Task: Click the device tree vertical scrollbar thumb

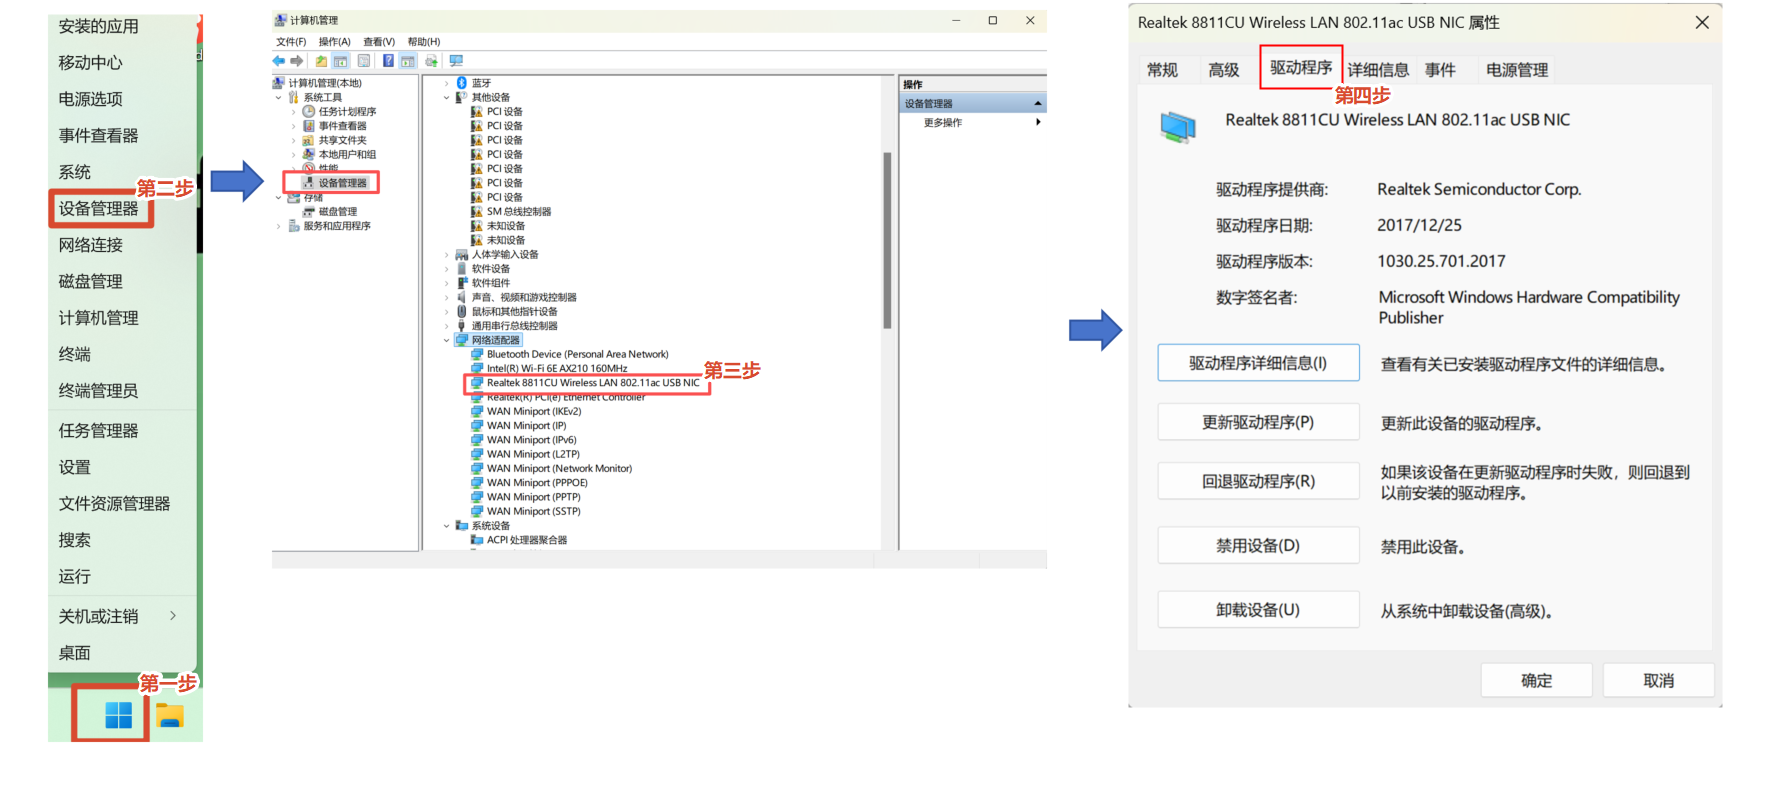Action: pyautogui.click(x=887, y=240)
